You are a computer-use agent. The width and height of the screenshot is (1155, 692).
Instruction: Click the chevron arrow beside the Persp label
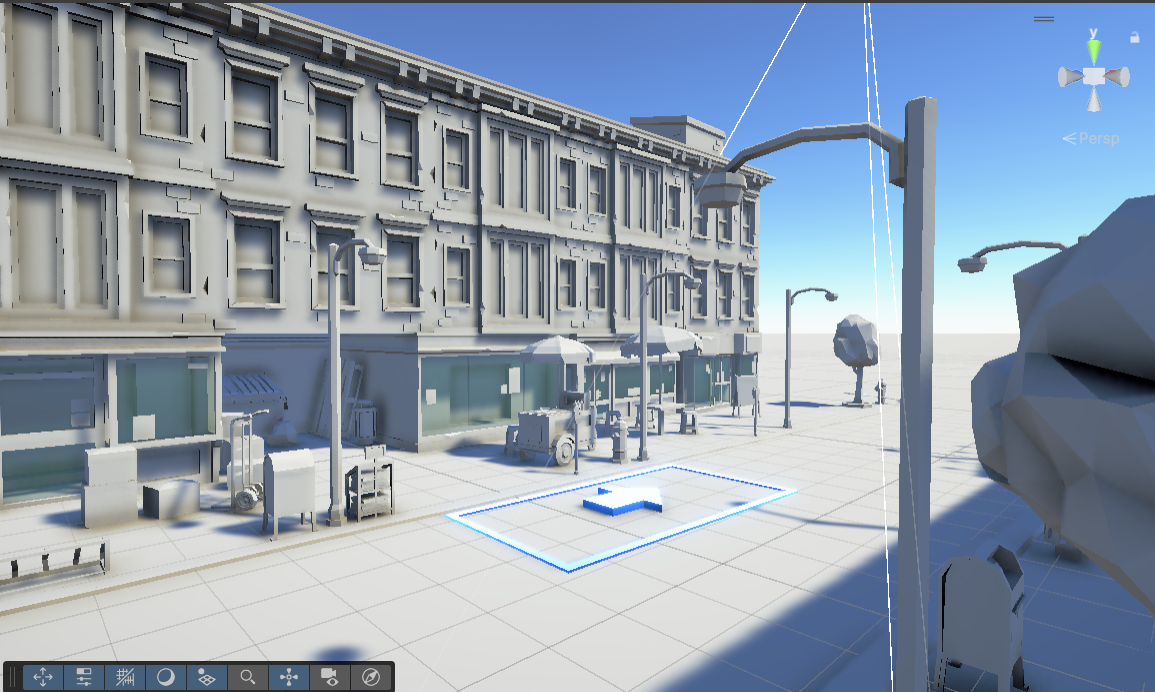point(1070,137)
